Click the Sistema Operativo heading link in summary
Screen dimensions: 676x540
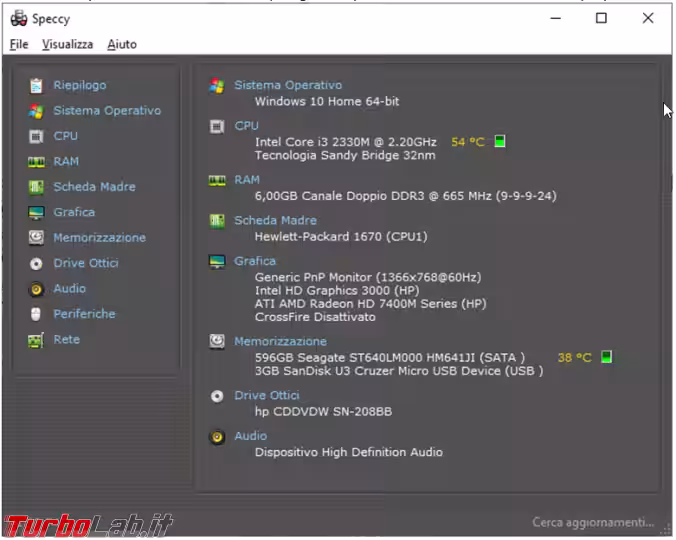tap(288, 85)
